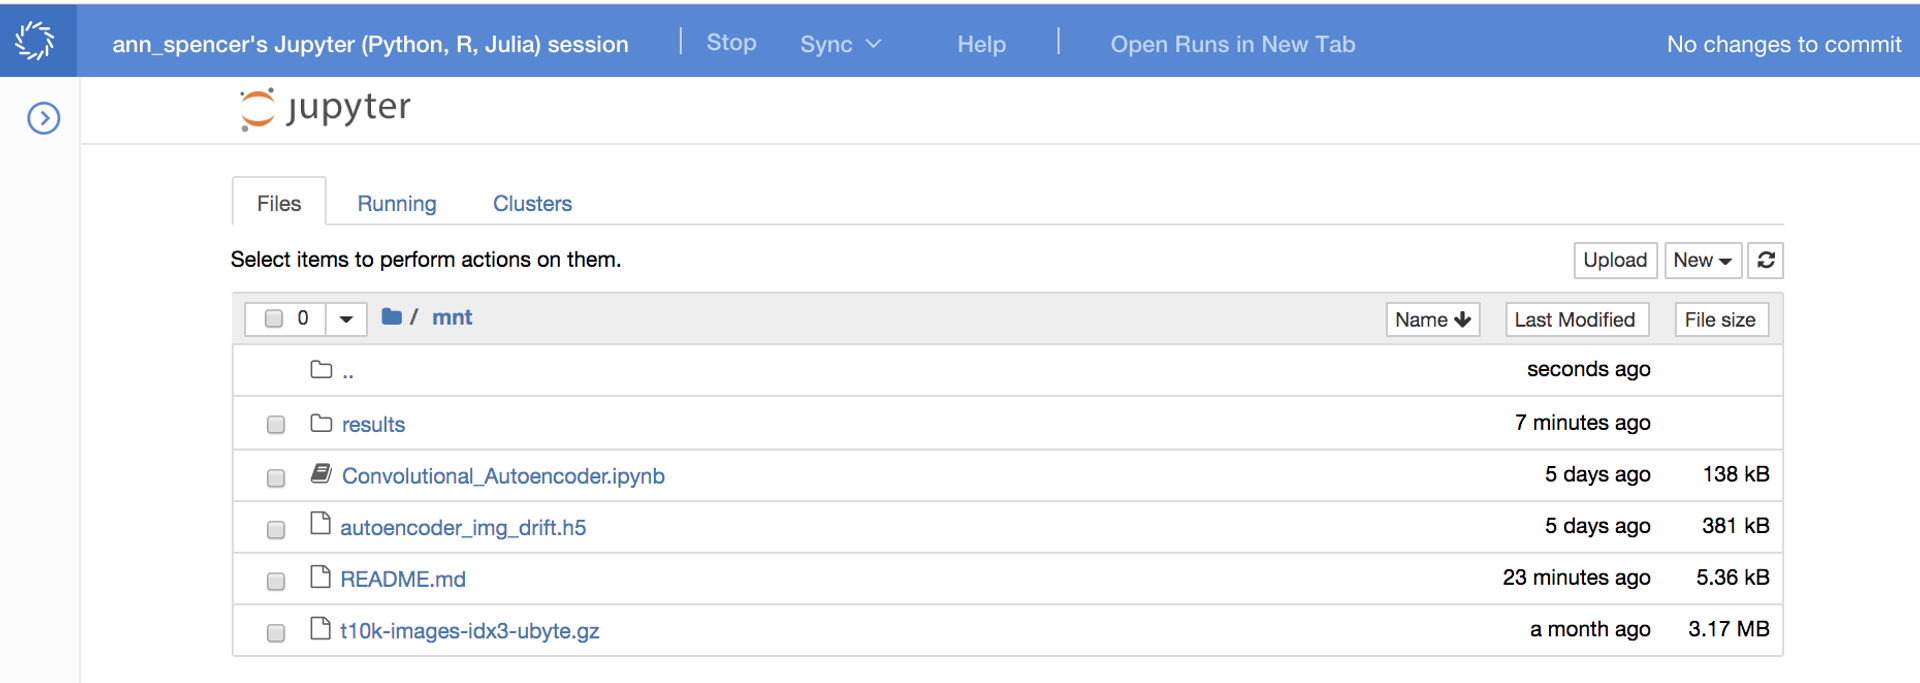
Task: Click the parent directory folder icon
Action: pyautogui.click(x=321, y=370)
